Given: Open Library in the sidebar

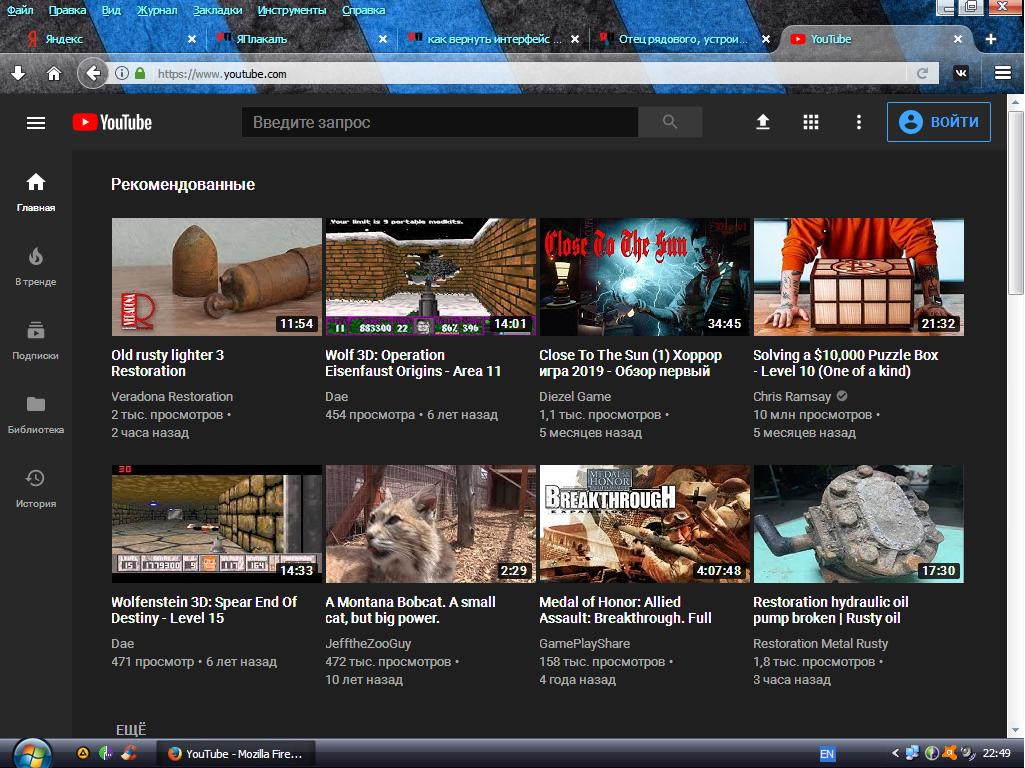Looking at the screenshot, I should pos(36,414).
